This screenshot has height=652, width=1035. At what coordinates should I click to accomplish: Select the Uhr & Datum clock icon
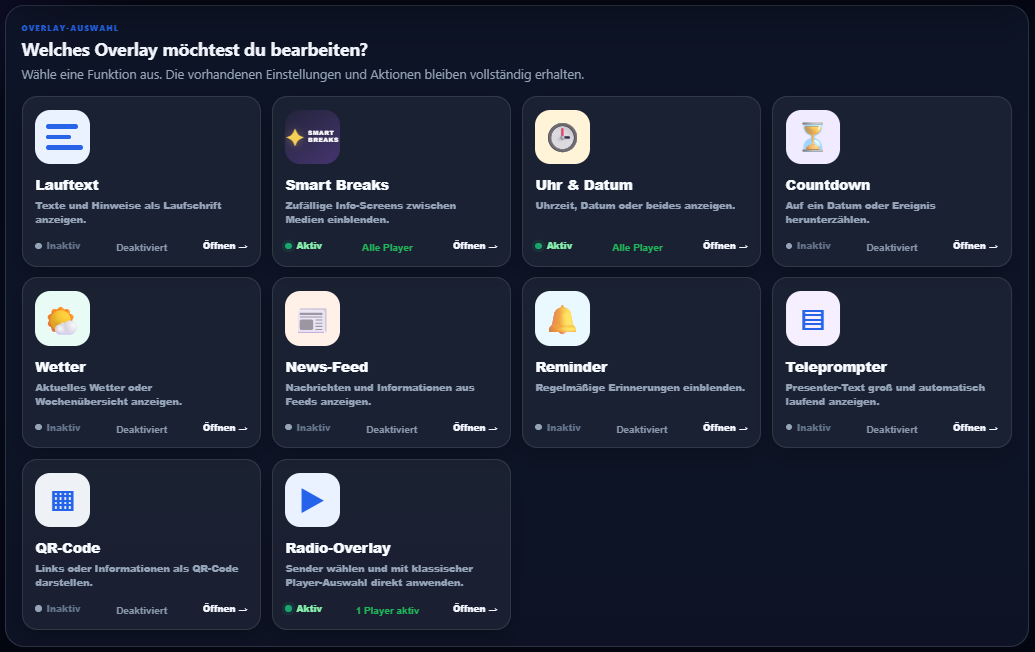click(562, 137)
